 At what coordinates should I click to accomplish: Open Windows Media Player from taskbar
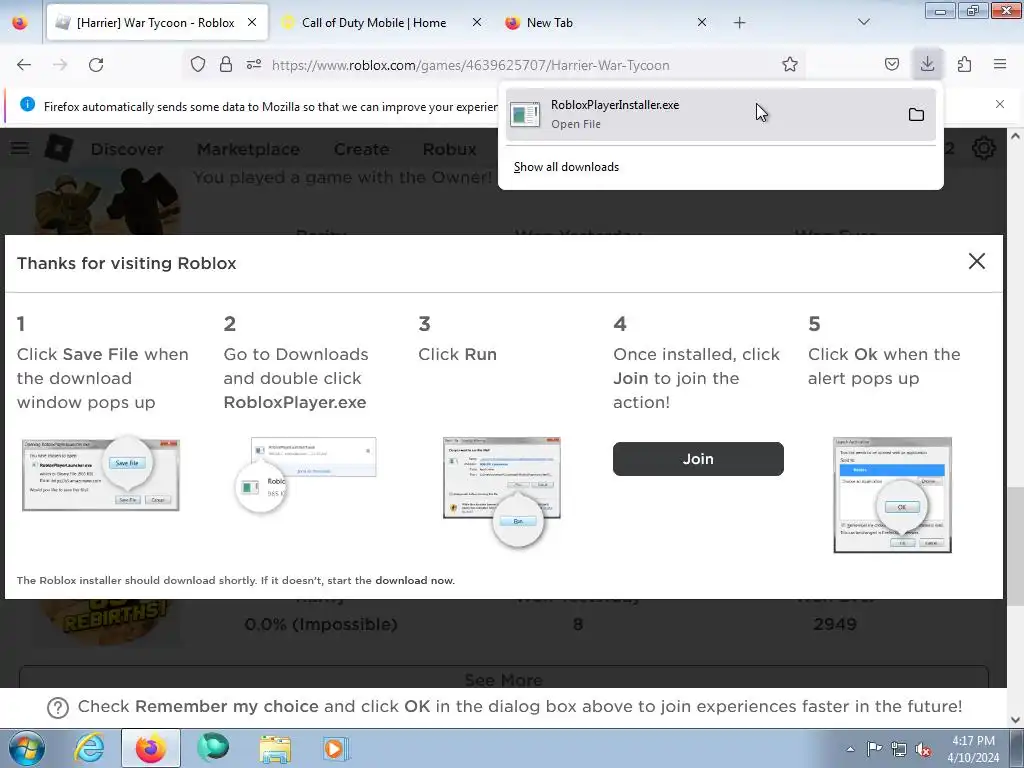click(336, 748)
